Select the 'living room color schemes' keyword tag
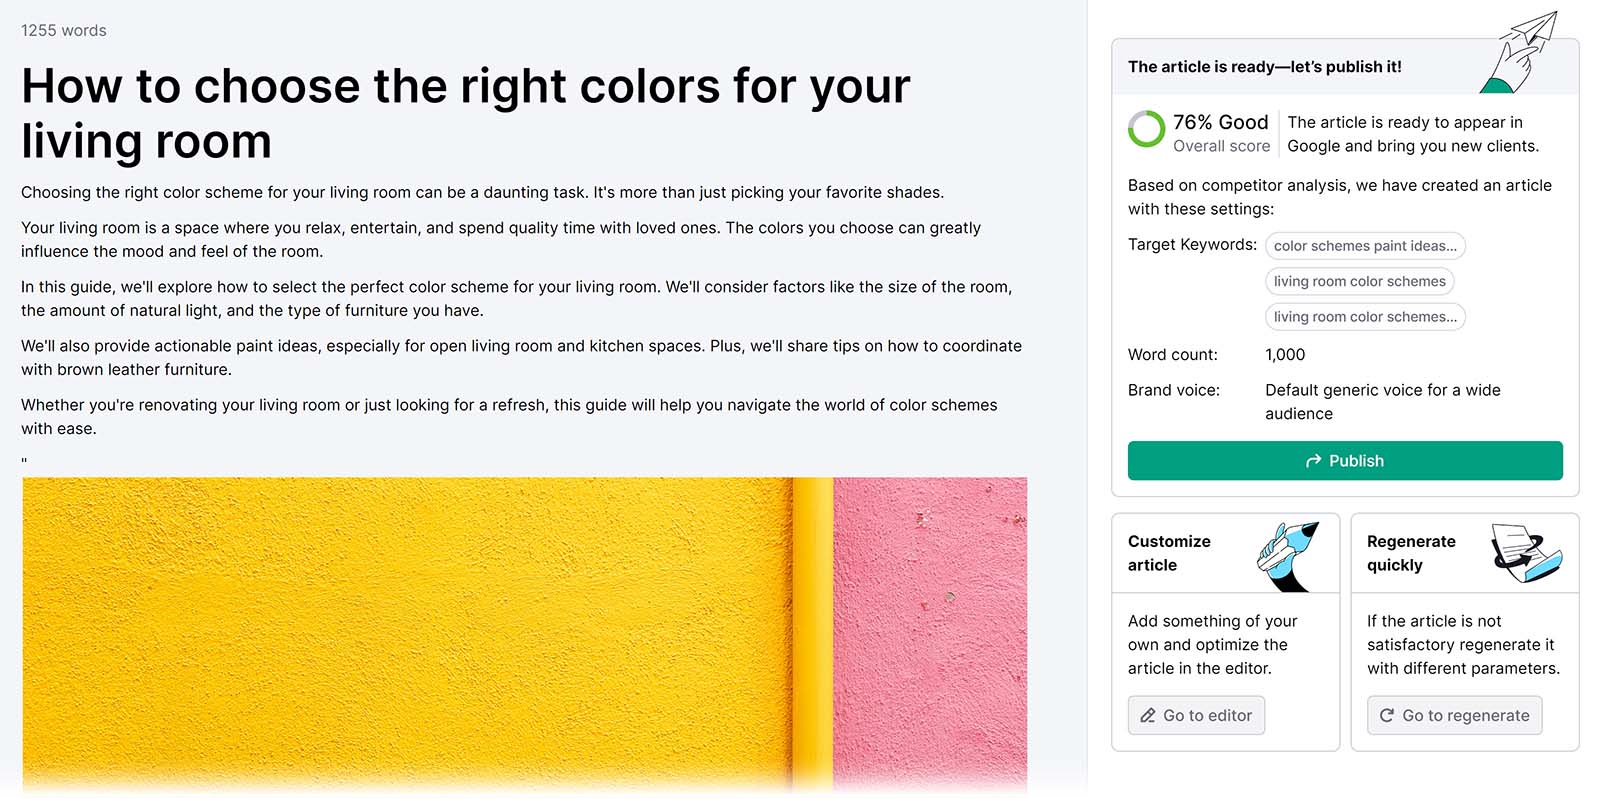The image size is (1600, 798). tap(1359, 281)
